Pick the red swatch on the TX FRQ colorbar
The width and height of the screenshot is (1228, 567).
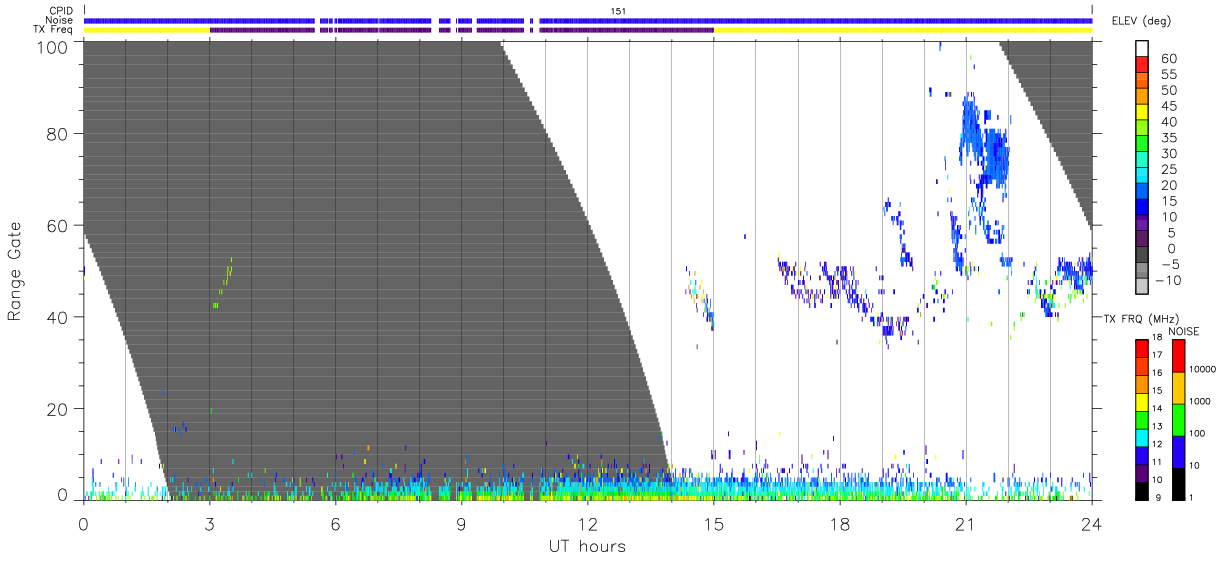(1142, 349)
